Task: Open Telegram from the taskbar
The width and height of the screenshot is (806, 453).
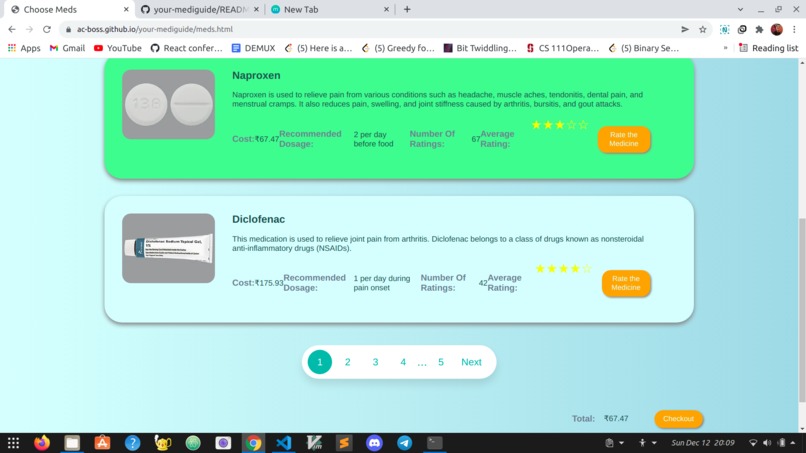Action: [405, 443]
